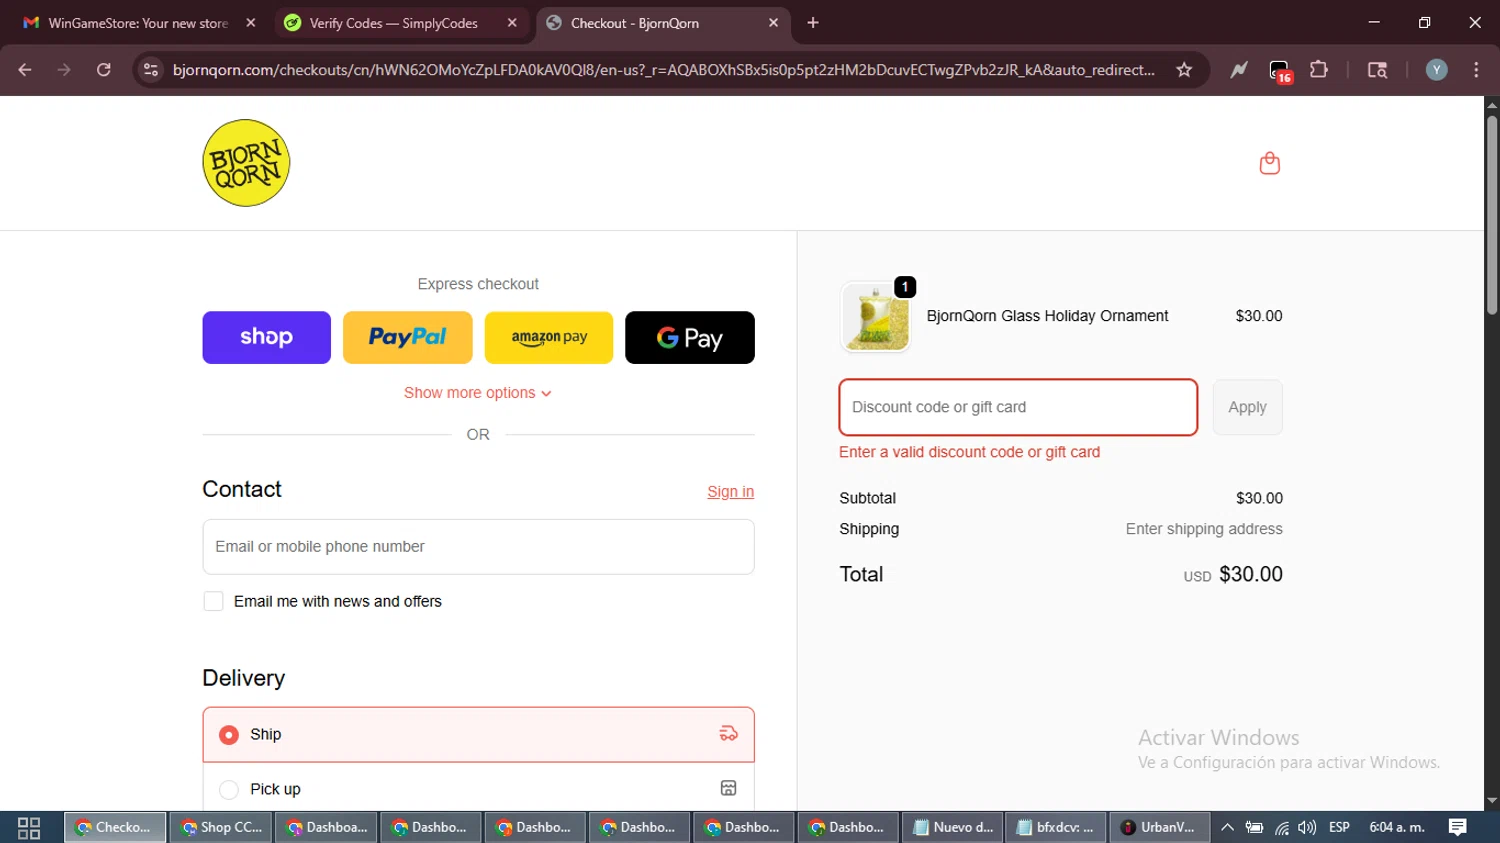Click the Pick up store icon
Screen dimensions: 1500x843
point(728,788)
